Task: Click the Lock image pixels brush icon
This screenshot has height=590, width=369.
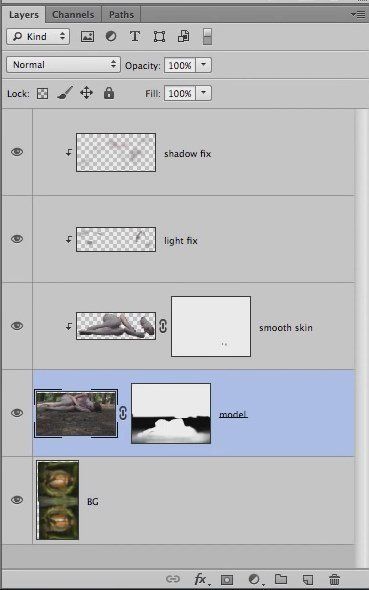Action: (65, 93)
